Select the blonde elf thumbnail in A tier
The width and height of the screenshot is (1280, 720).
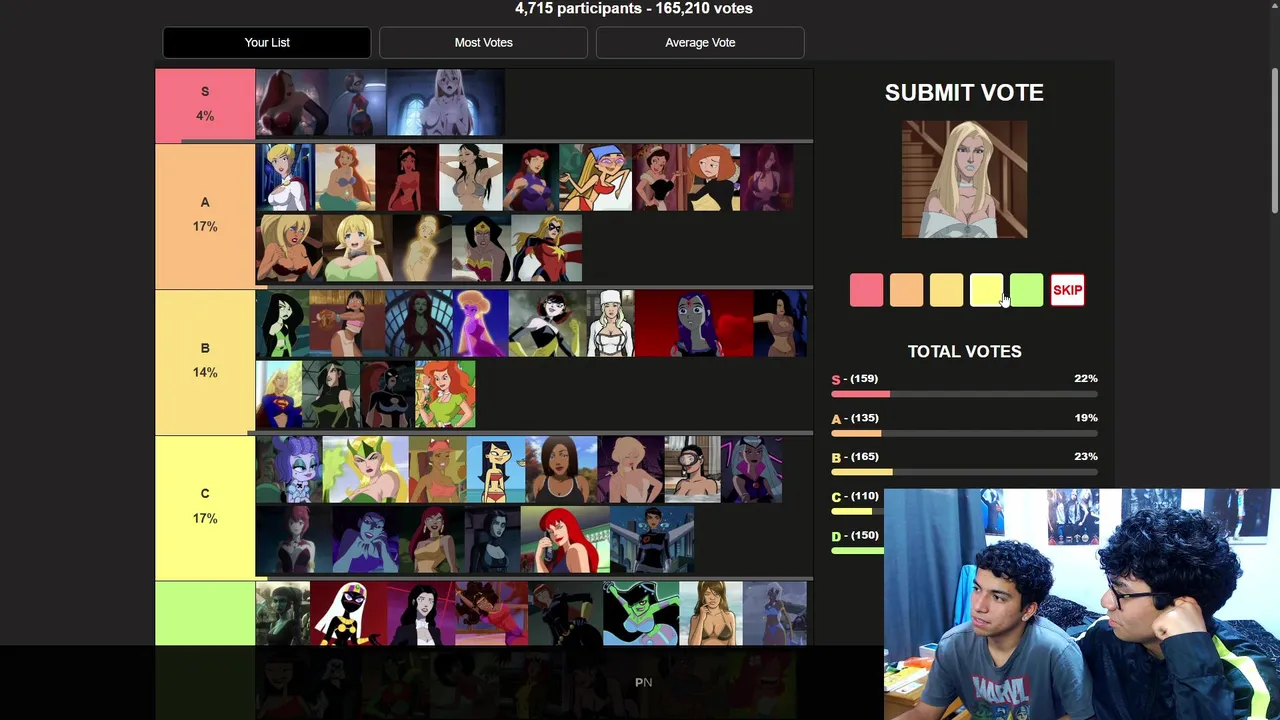coord(358,249)
